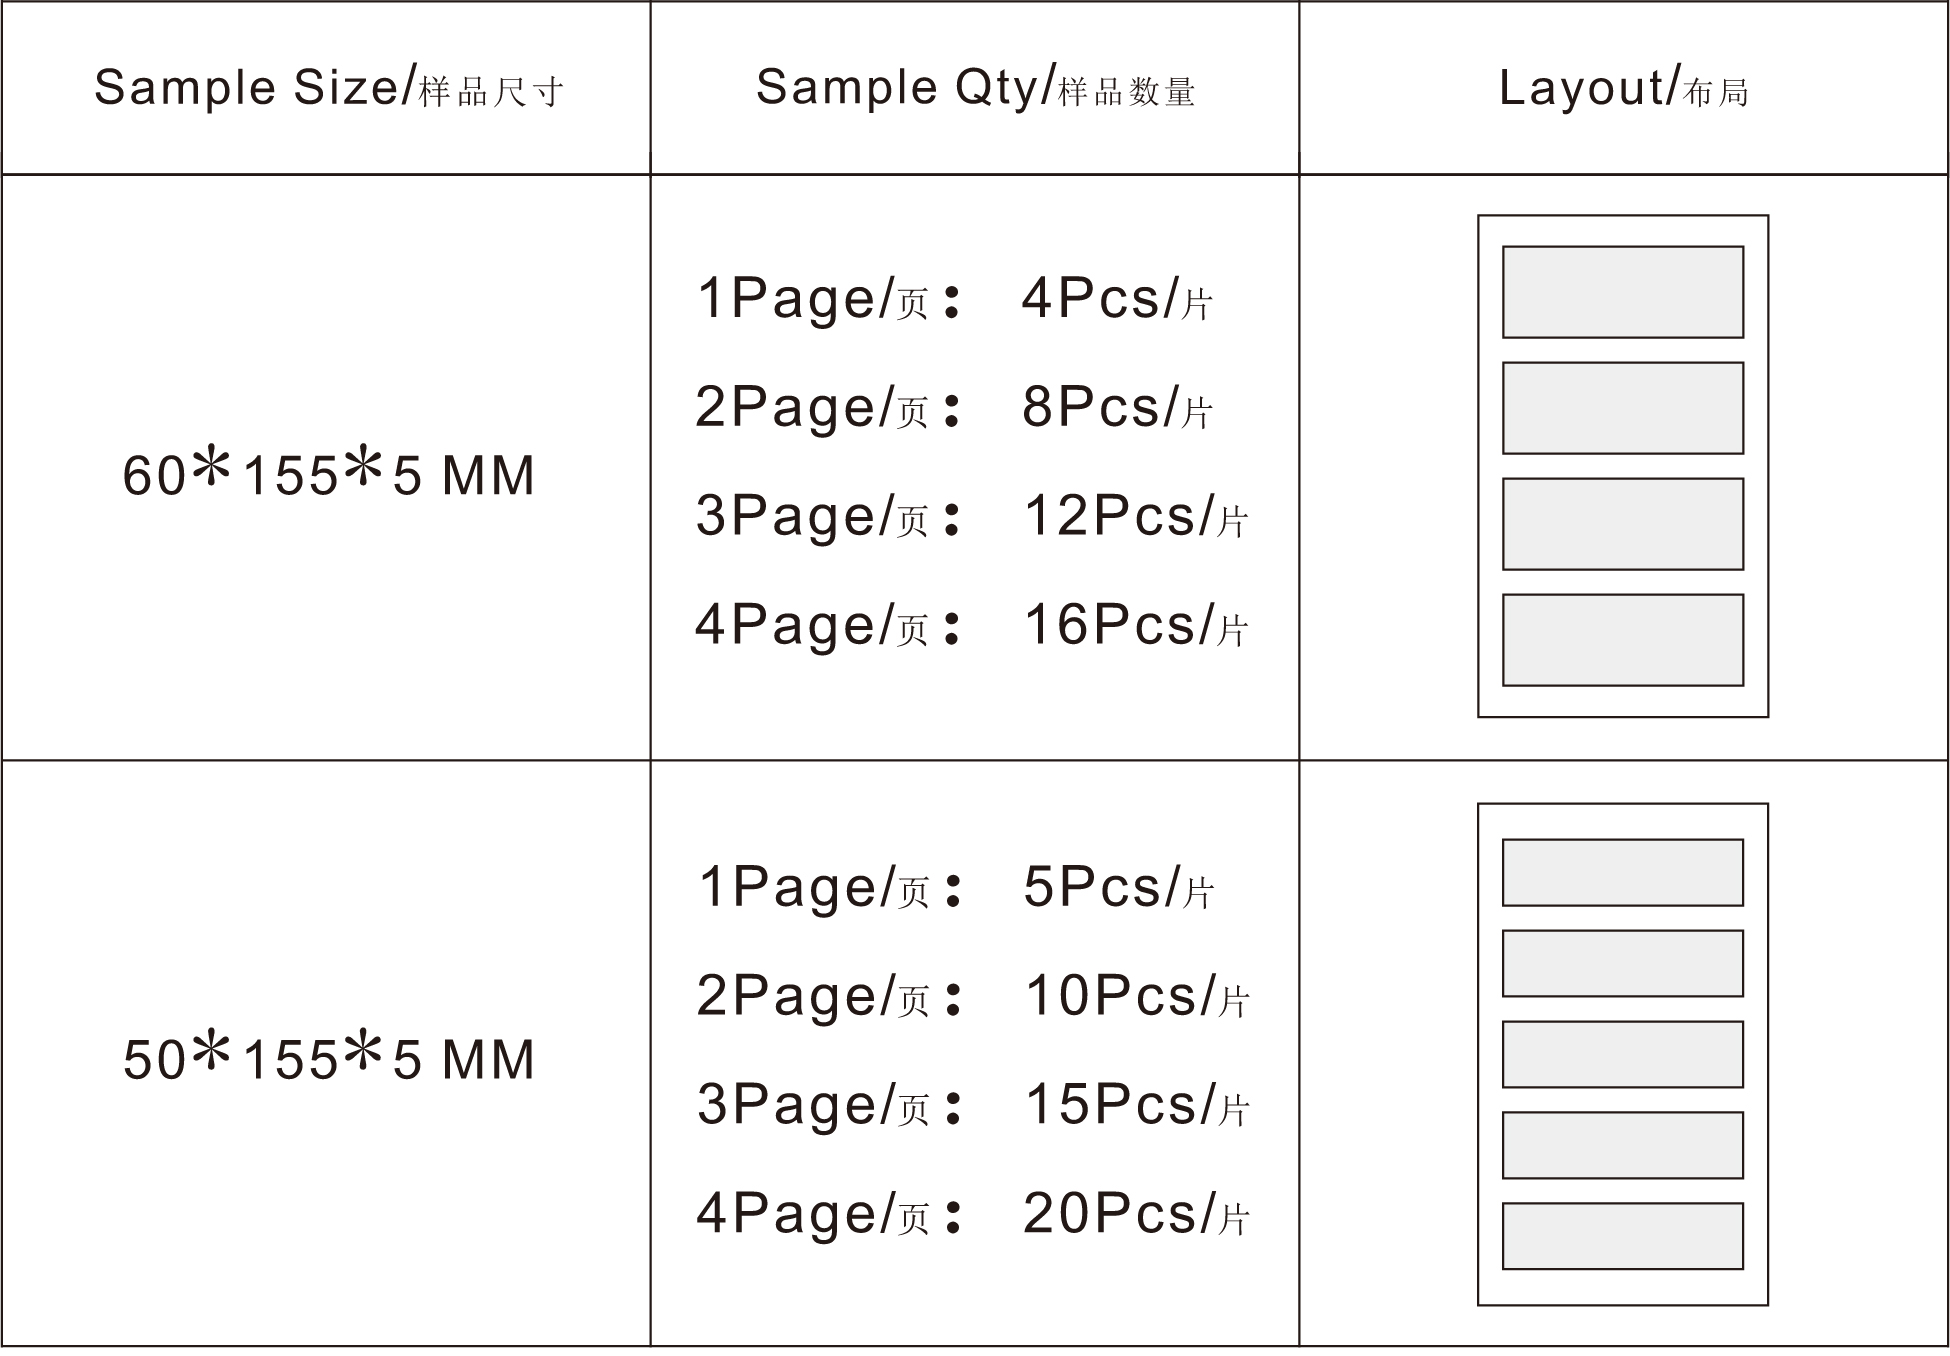This screenshot has height=1356, width=1950.
Task: Click the Sample Qty column header
Action: (975, 88)
